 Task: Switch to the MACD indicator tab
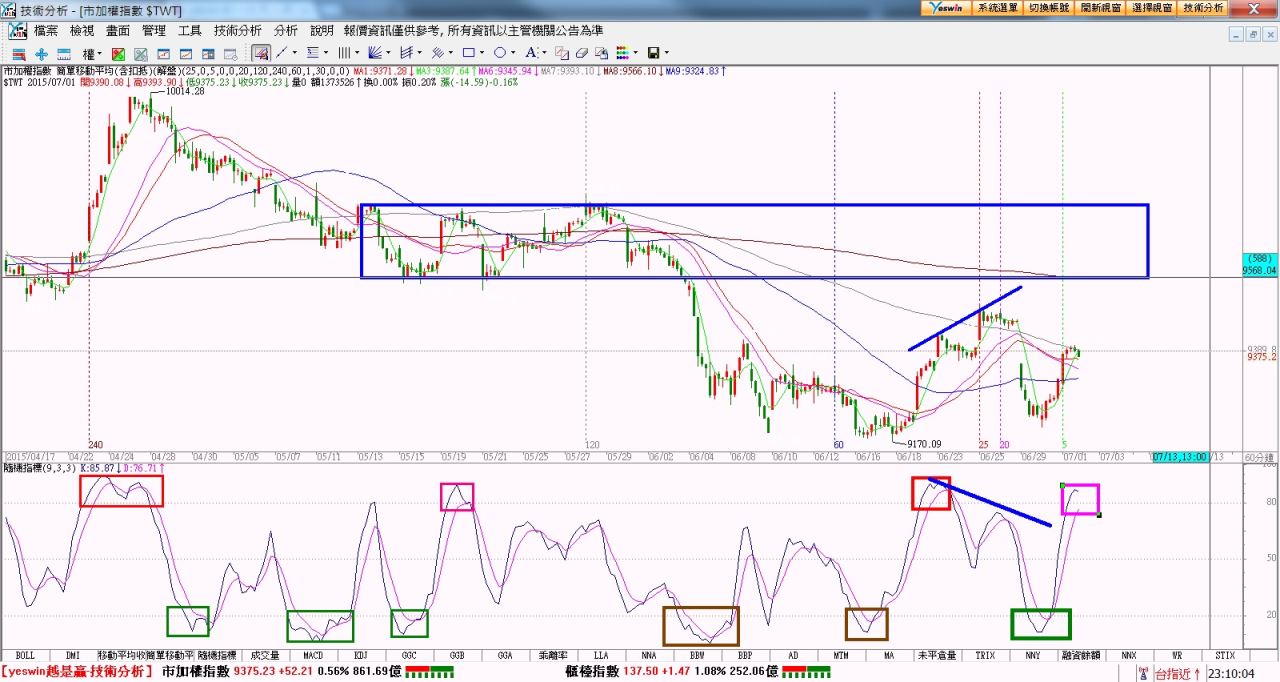[x=313, y=656]
